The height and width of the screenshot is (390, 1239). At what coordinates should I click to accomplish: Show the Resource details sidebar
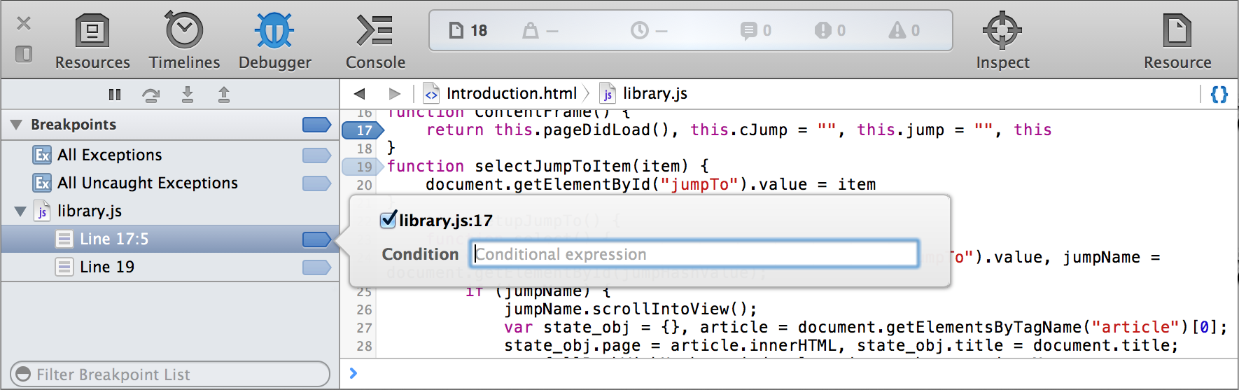(x=1177, y=41)
